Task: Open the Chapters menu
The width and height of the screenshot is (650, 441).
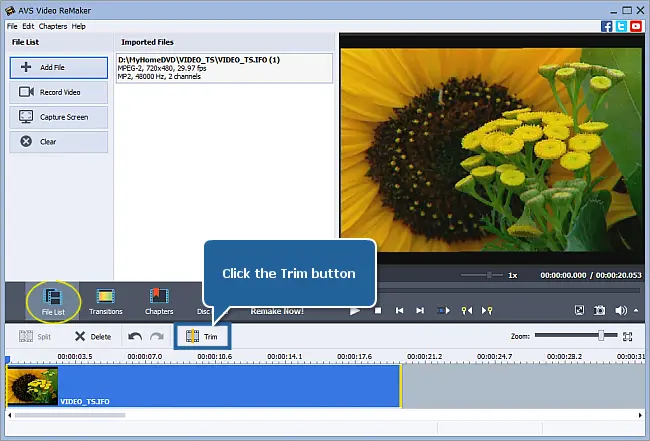Action: point(53,26)
